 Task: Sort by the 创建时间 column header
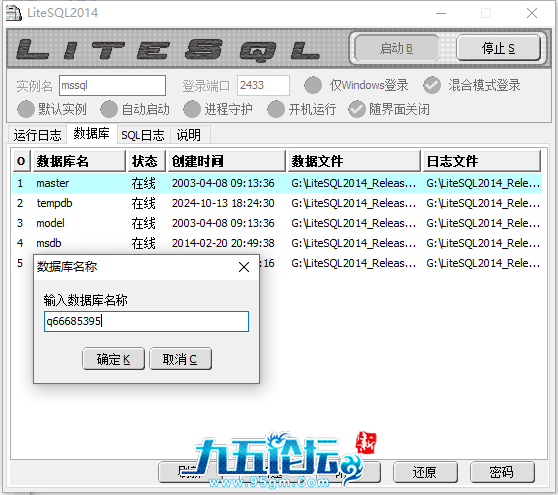coord(227,161)
